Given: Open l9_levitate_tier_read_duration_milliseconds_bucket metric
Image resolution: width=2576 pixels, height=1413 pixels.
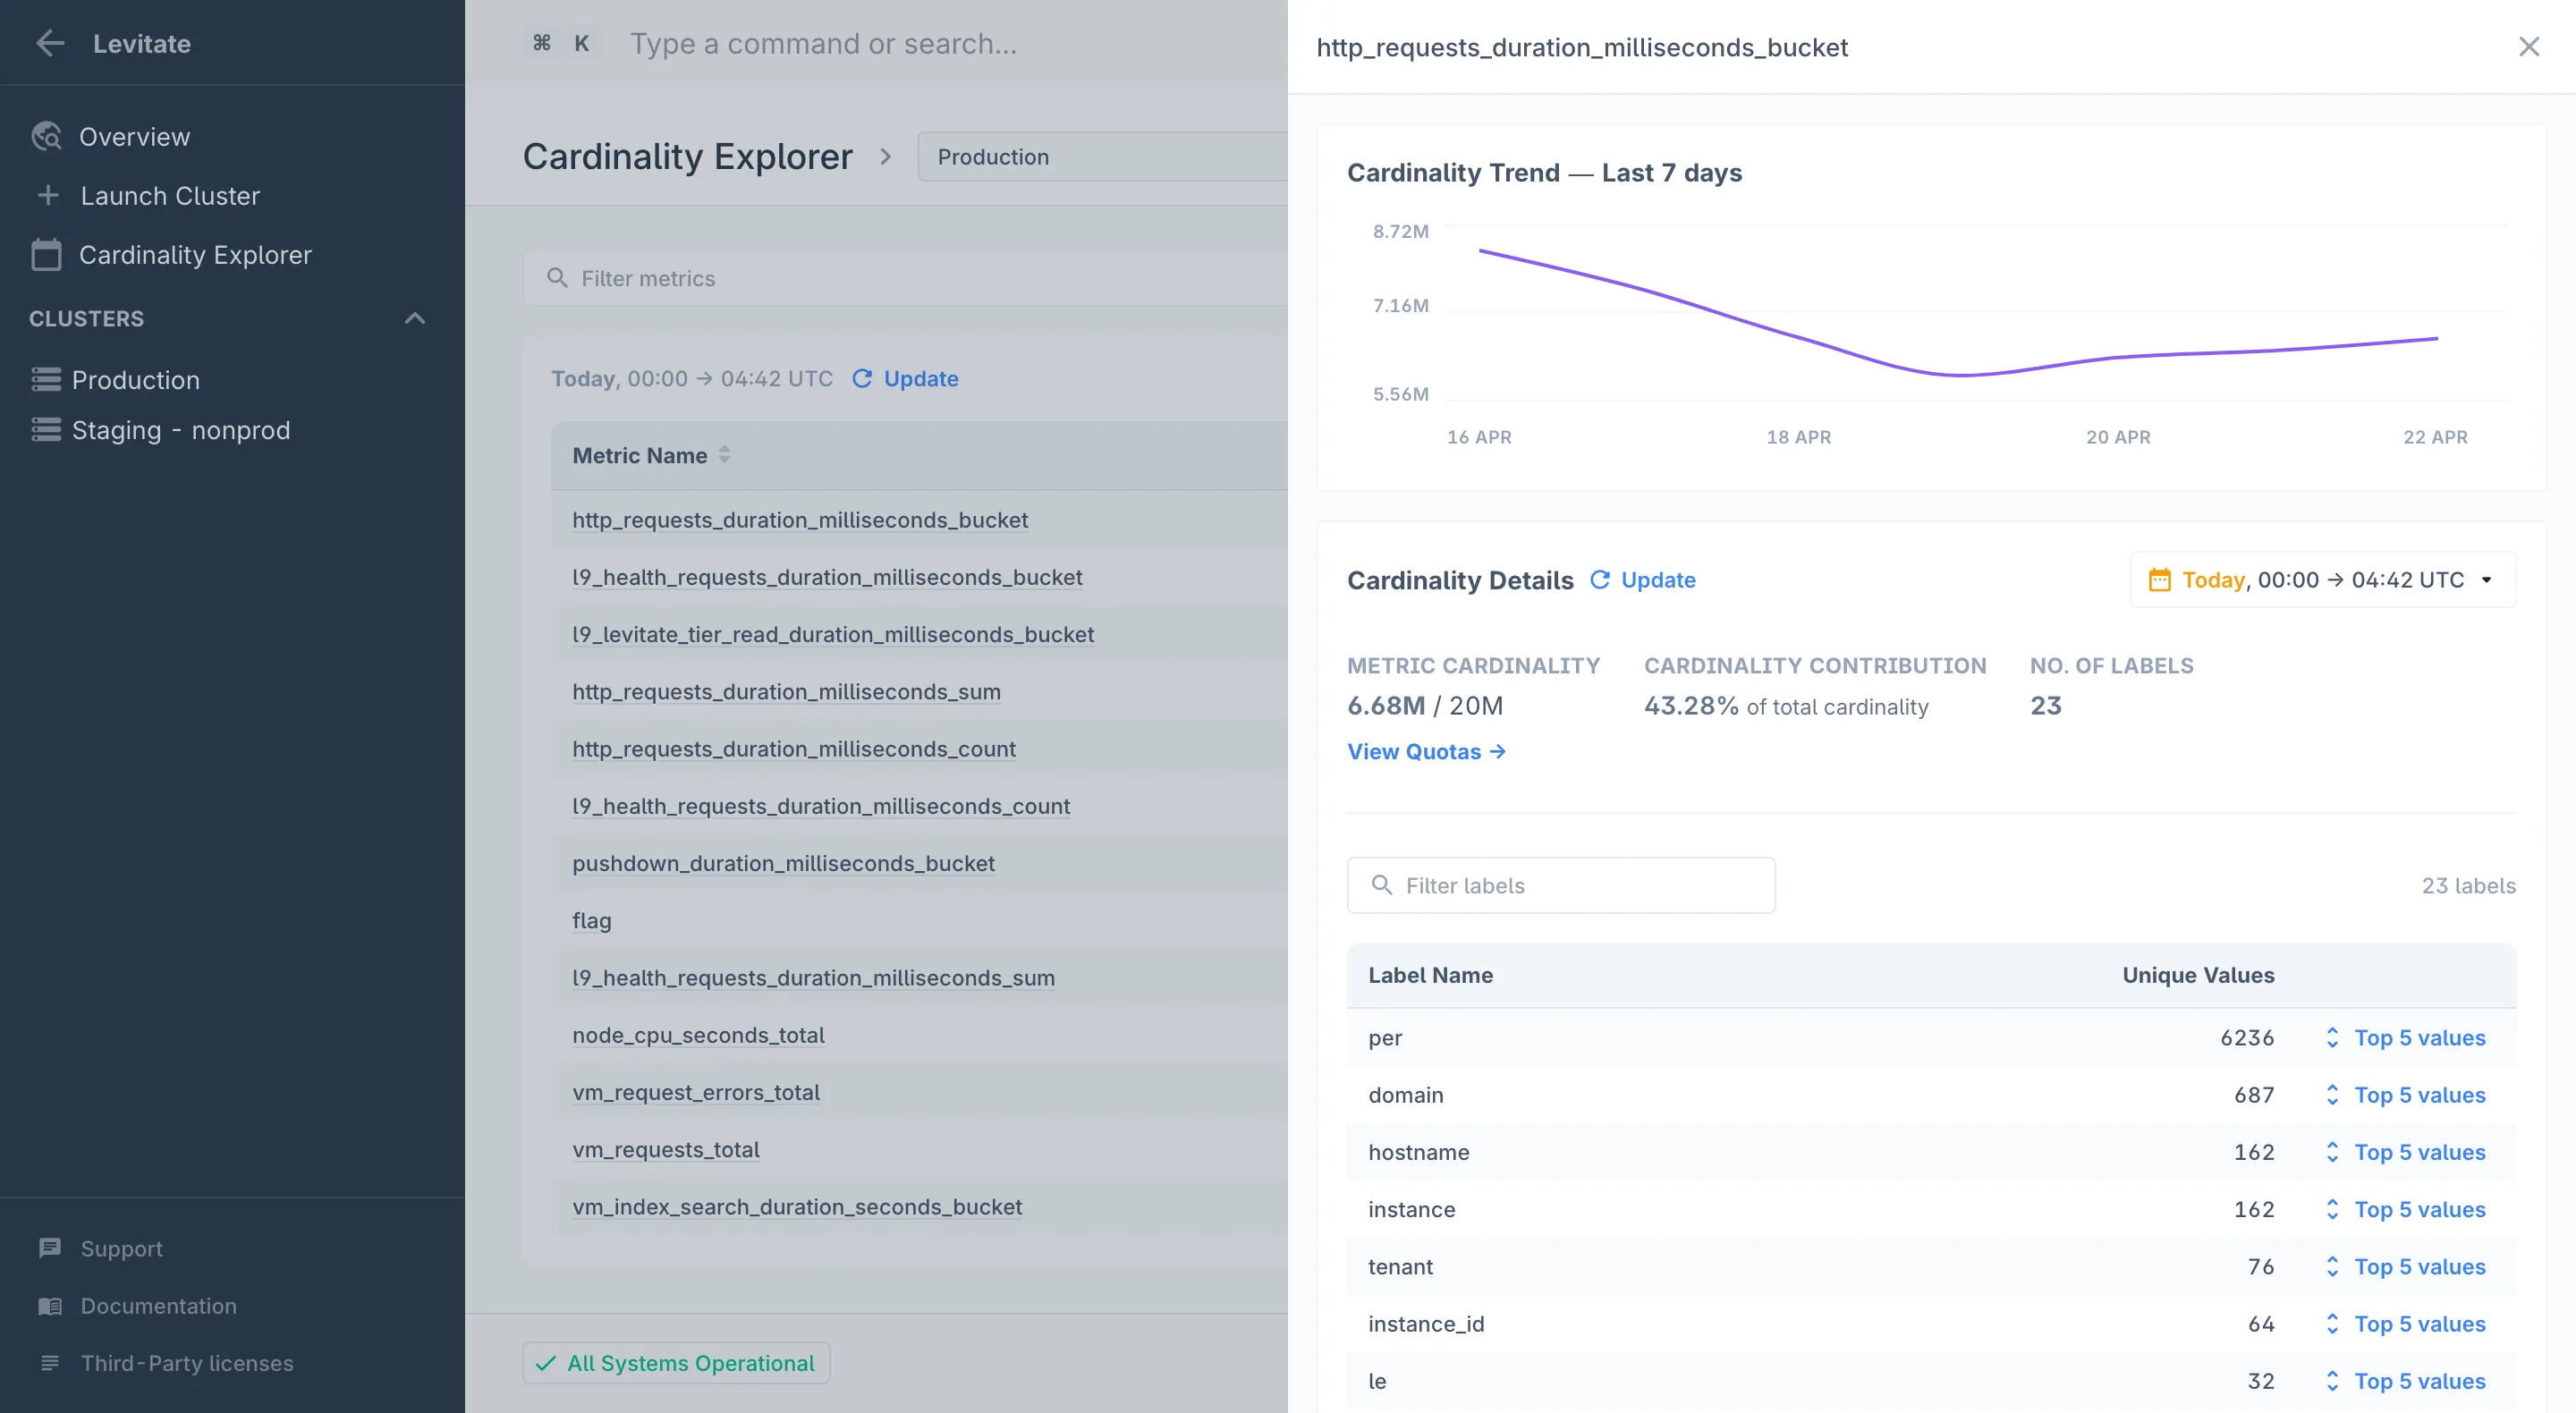Looking at the screenshot, I should tap(833, 634).
